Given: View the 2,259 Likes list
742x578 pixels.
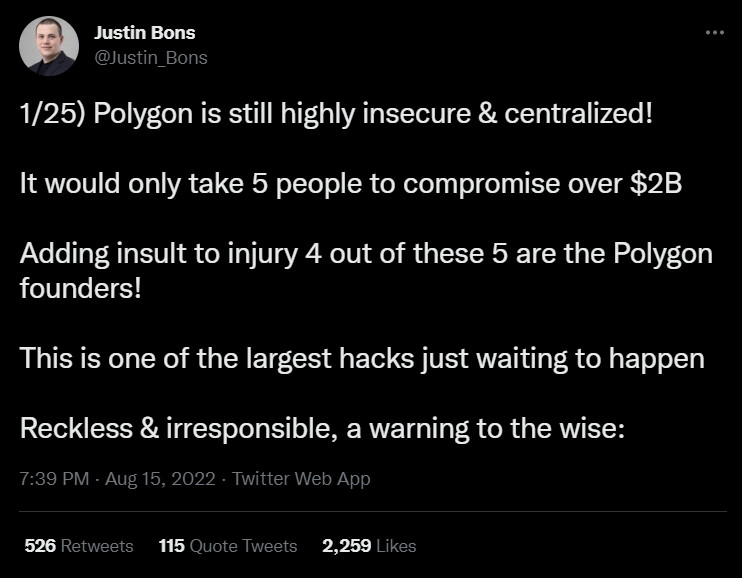Looking at the screenshot, I should 369,546.
